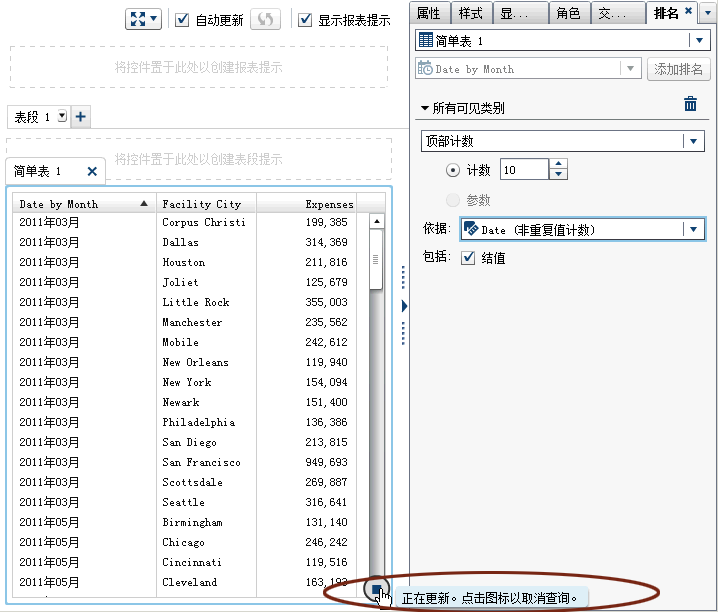This screenshot has width=718, height=612.
Task: Click the New Orleans cell
Action: click(195, 362)
